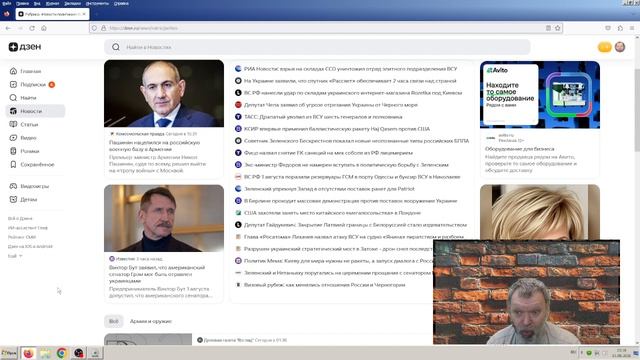Open the Сохранённое bookmarks section
This screenshot has width=640, height=360.
click(x=31, y=164)
